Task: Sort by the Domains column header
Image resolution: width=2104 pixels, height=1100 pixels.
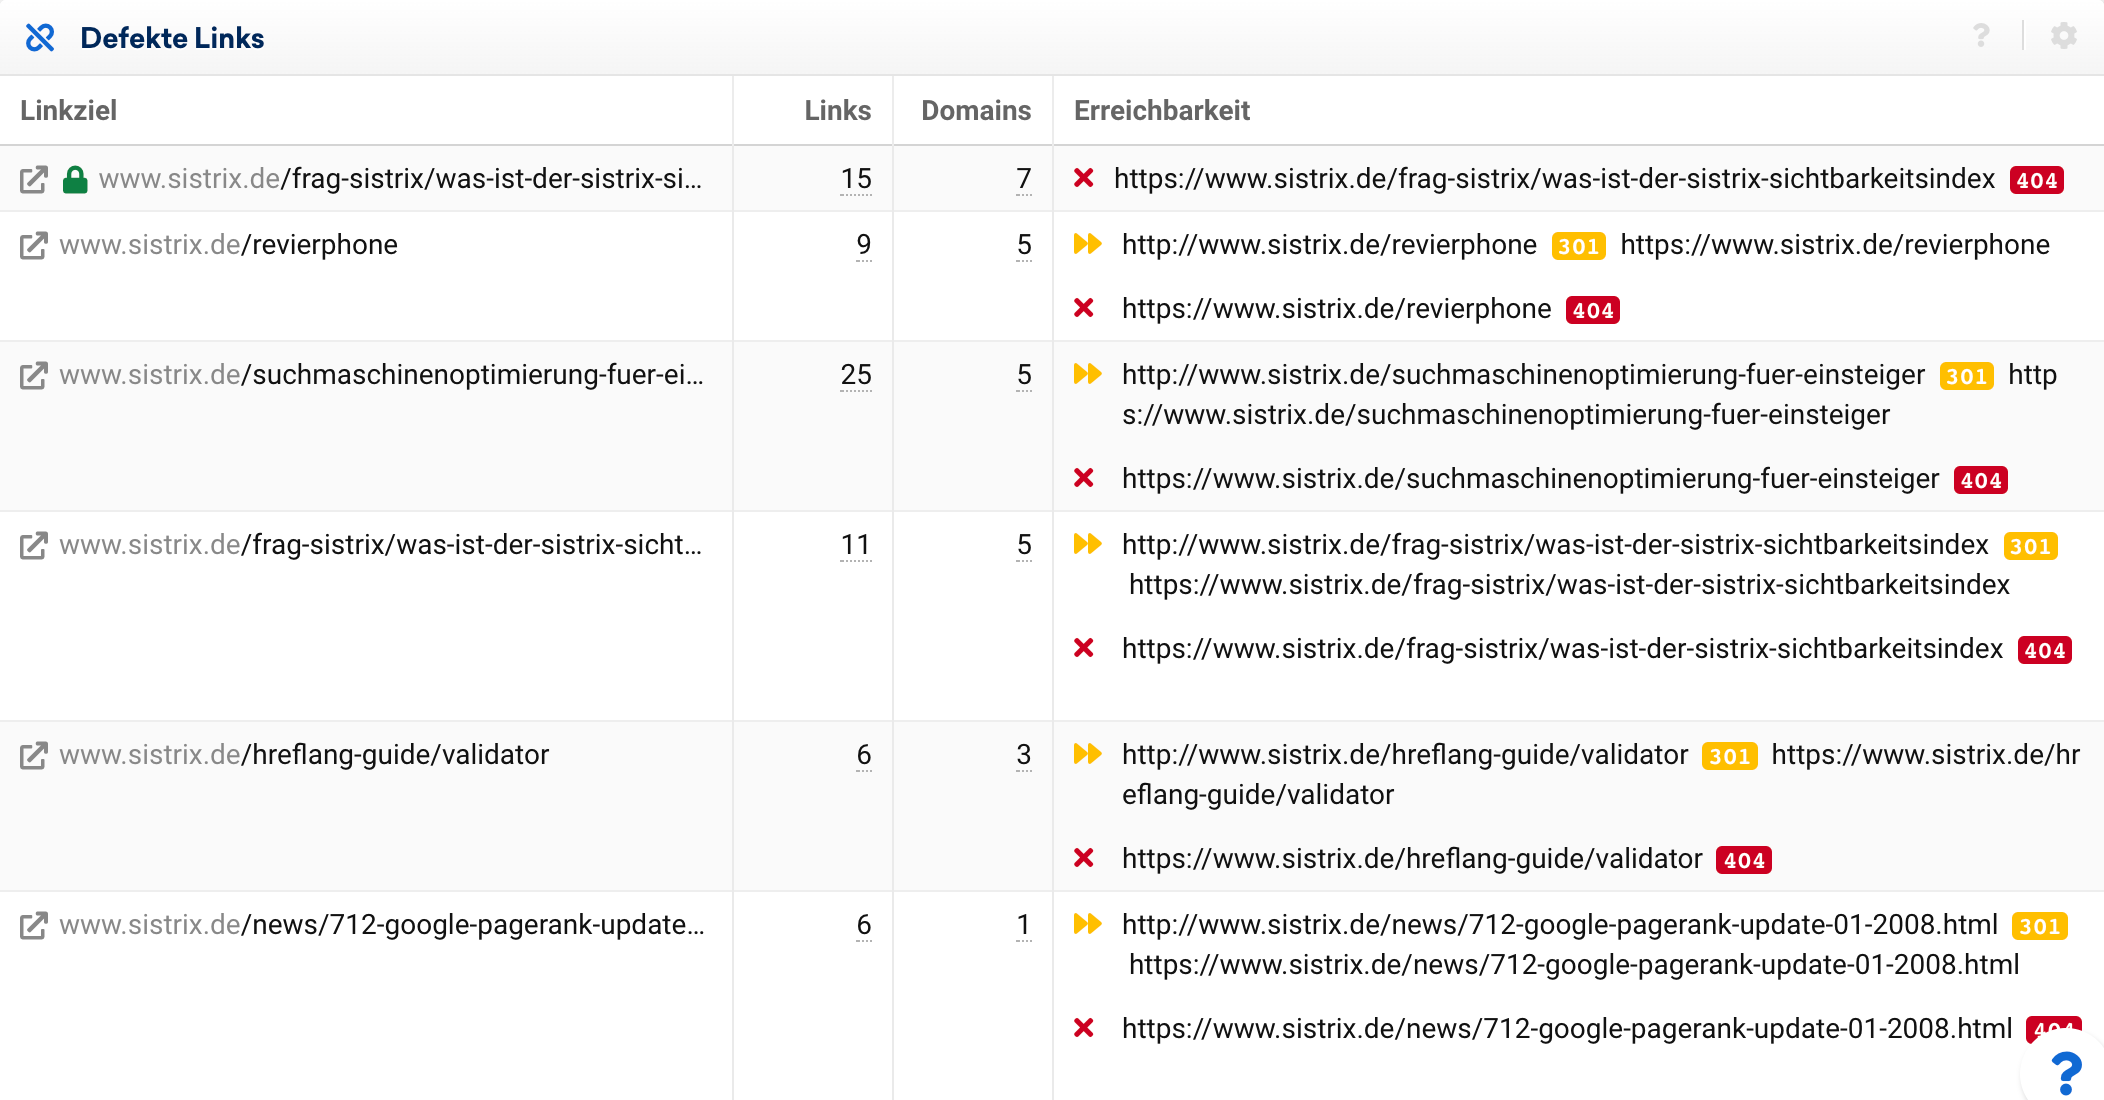Action: pos(975,110)
